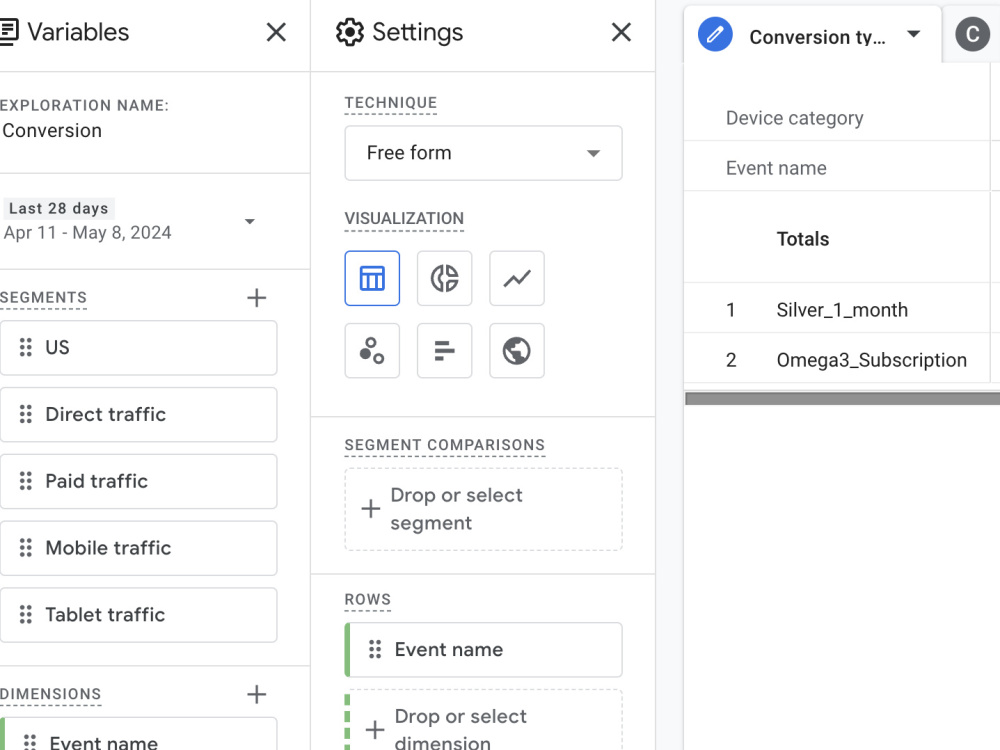Viewport: 1000px width, 750px height.
Task: Click Drop or select dimension area
Action: (x=483, y=720)
